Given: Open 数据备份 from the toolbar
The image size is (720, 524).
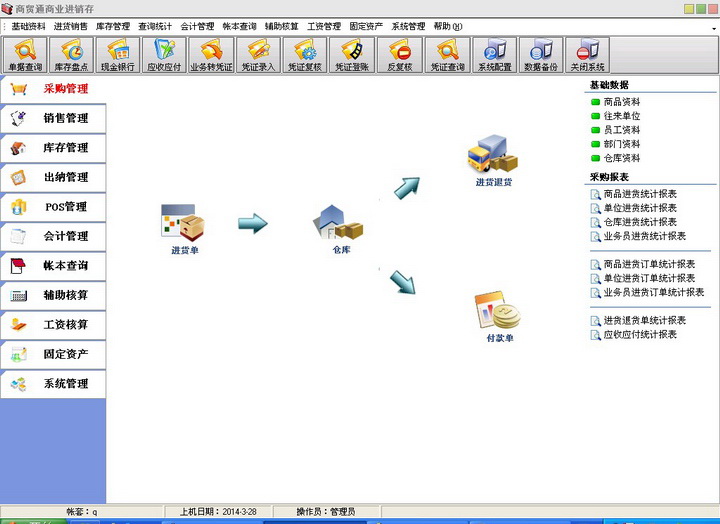Looking at the screenshot, I should tap(541, 55).
